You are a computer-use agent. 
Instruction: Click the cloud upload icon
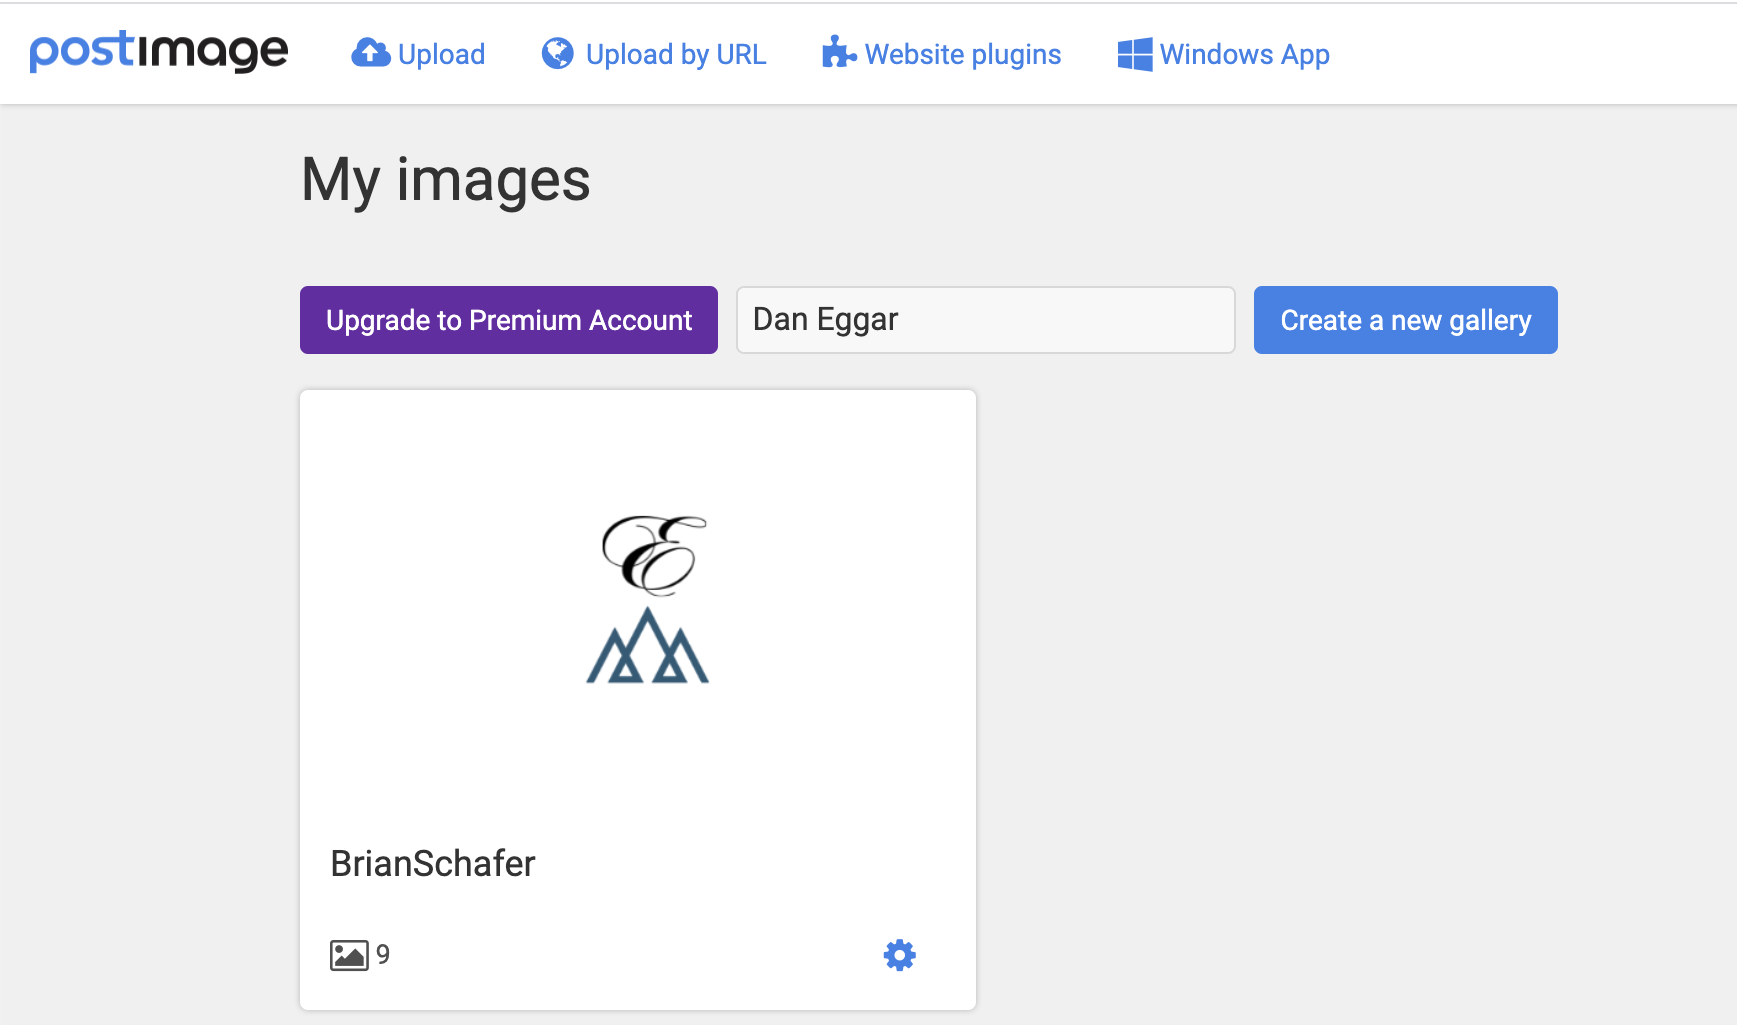pyautogui.click(x=370, y=53)
